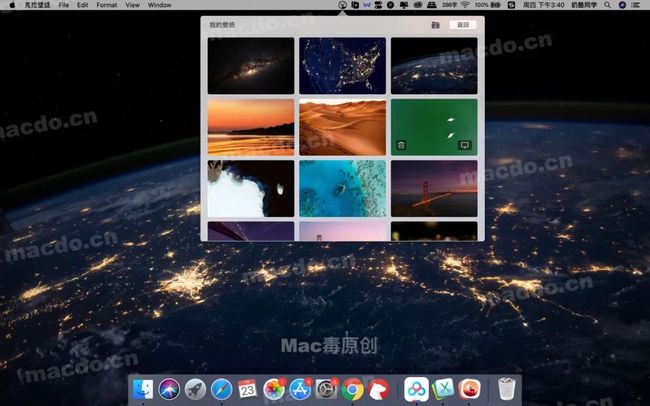This screenshot has height=406, width=650.
Task: Open the Window menu
Action: coord(160,5)
